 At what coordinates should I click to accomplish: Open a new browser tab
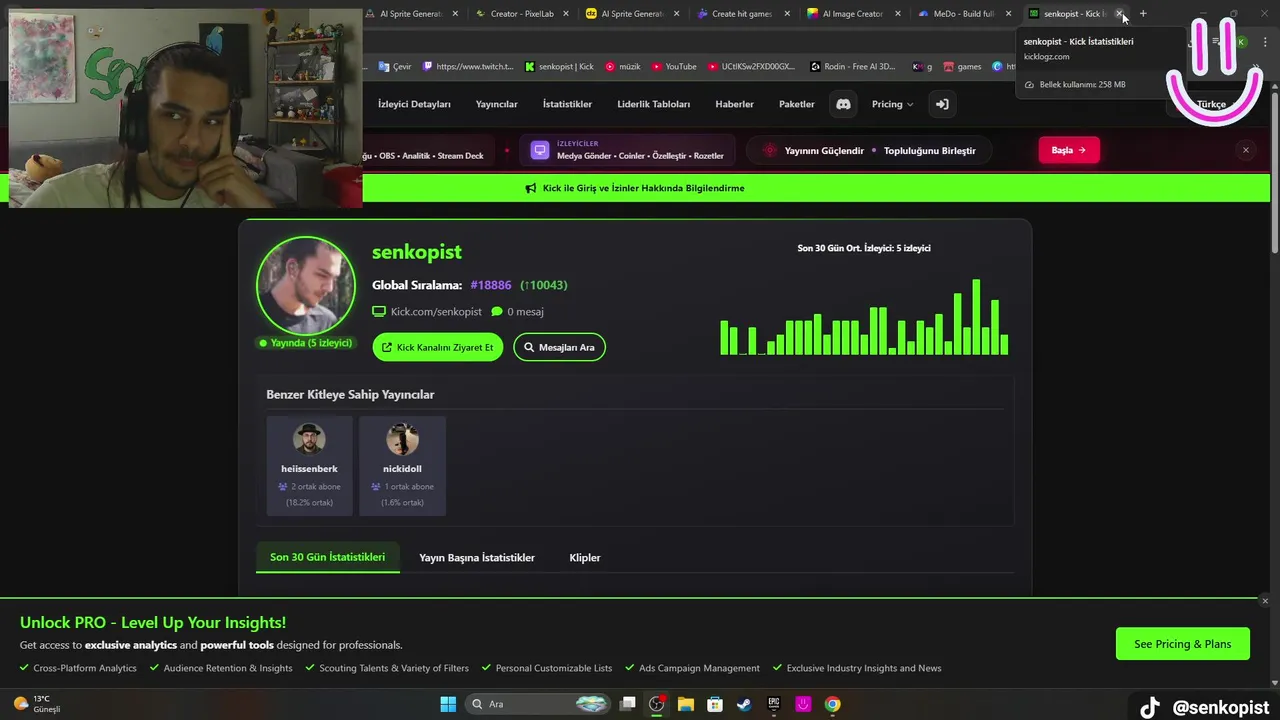pos(1143,14)
